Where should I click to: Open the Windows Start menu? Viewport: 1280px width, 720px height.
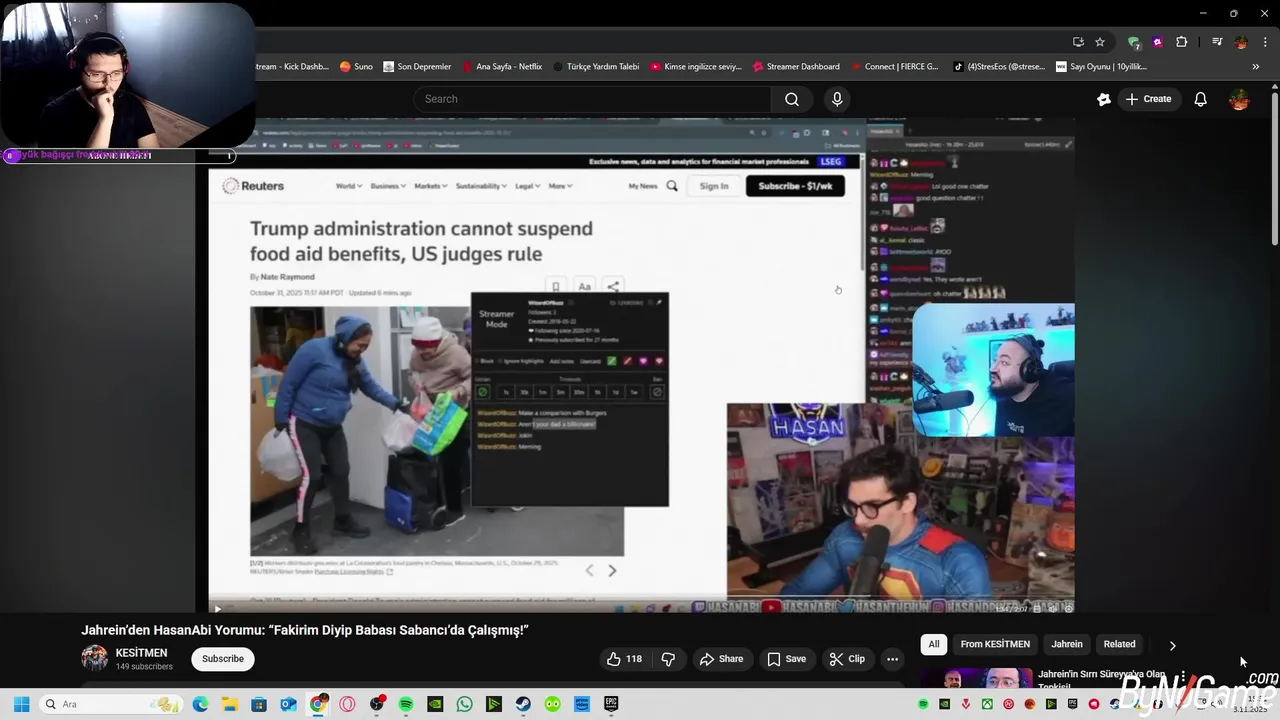(21, 704)
